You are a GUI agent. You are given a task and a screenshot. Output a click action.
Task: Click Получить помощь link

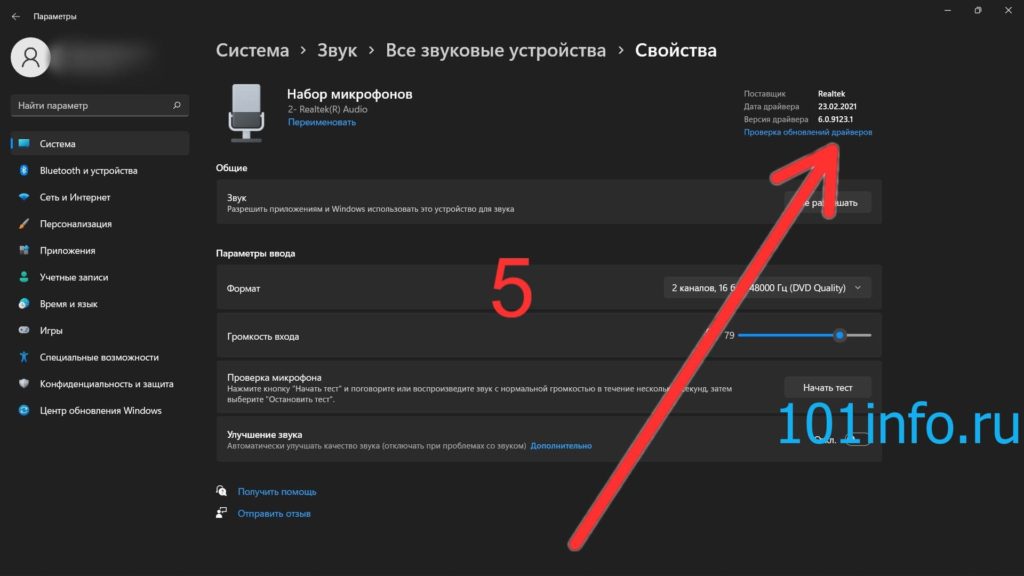pos(277,492)
